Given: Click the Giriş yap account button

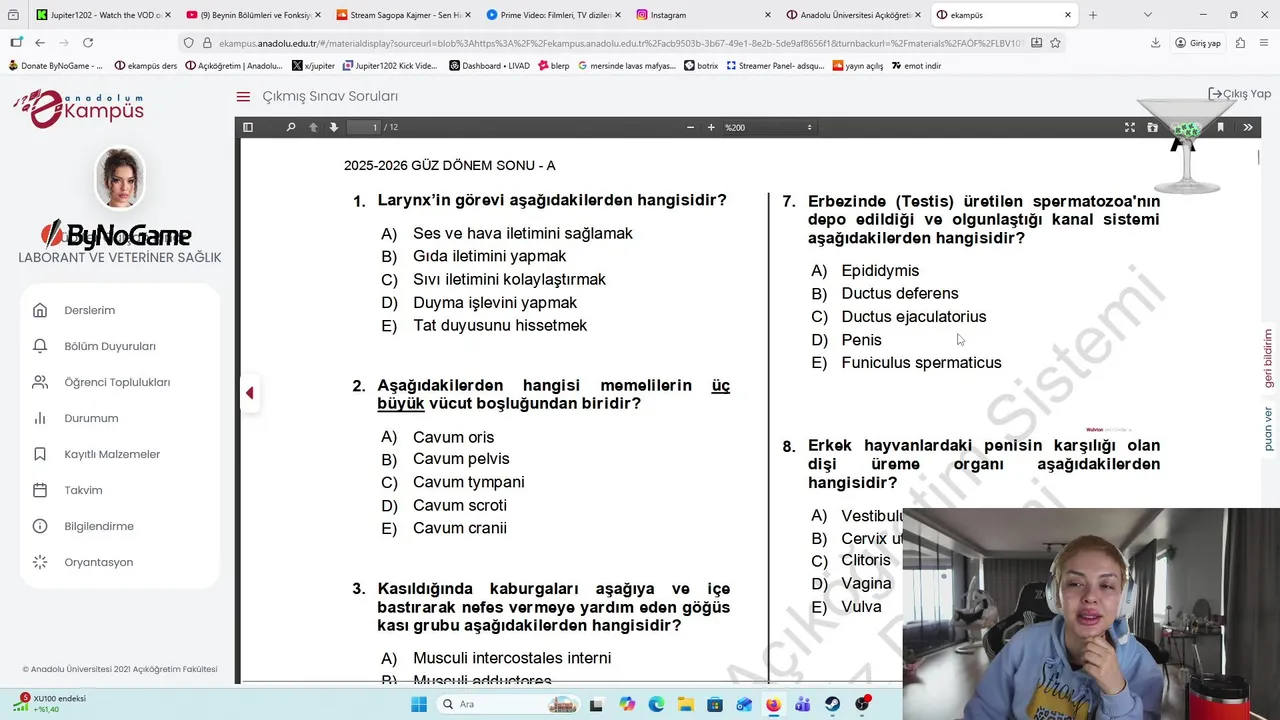Looking at the screenshot, I should tap(1198, 43).
